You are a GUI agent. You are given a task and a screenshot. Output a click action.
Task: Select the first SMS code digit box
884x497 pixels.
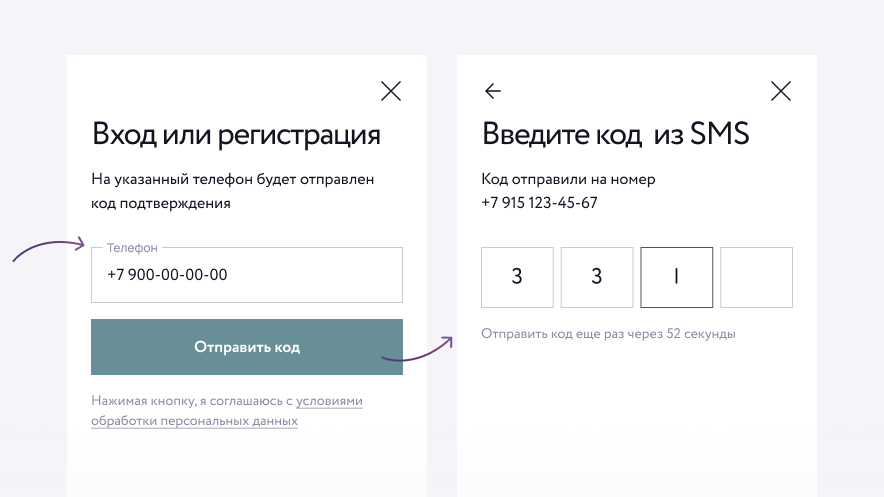click(x=517, y=277)
